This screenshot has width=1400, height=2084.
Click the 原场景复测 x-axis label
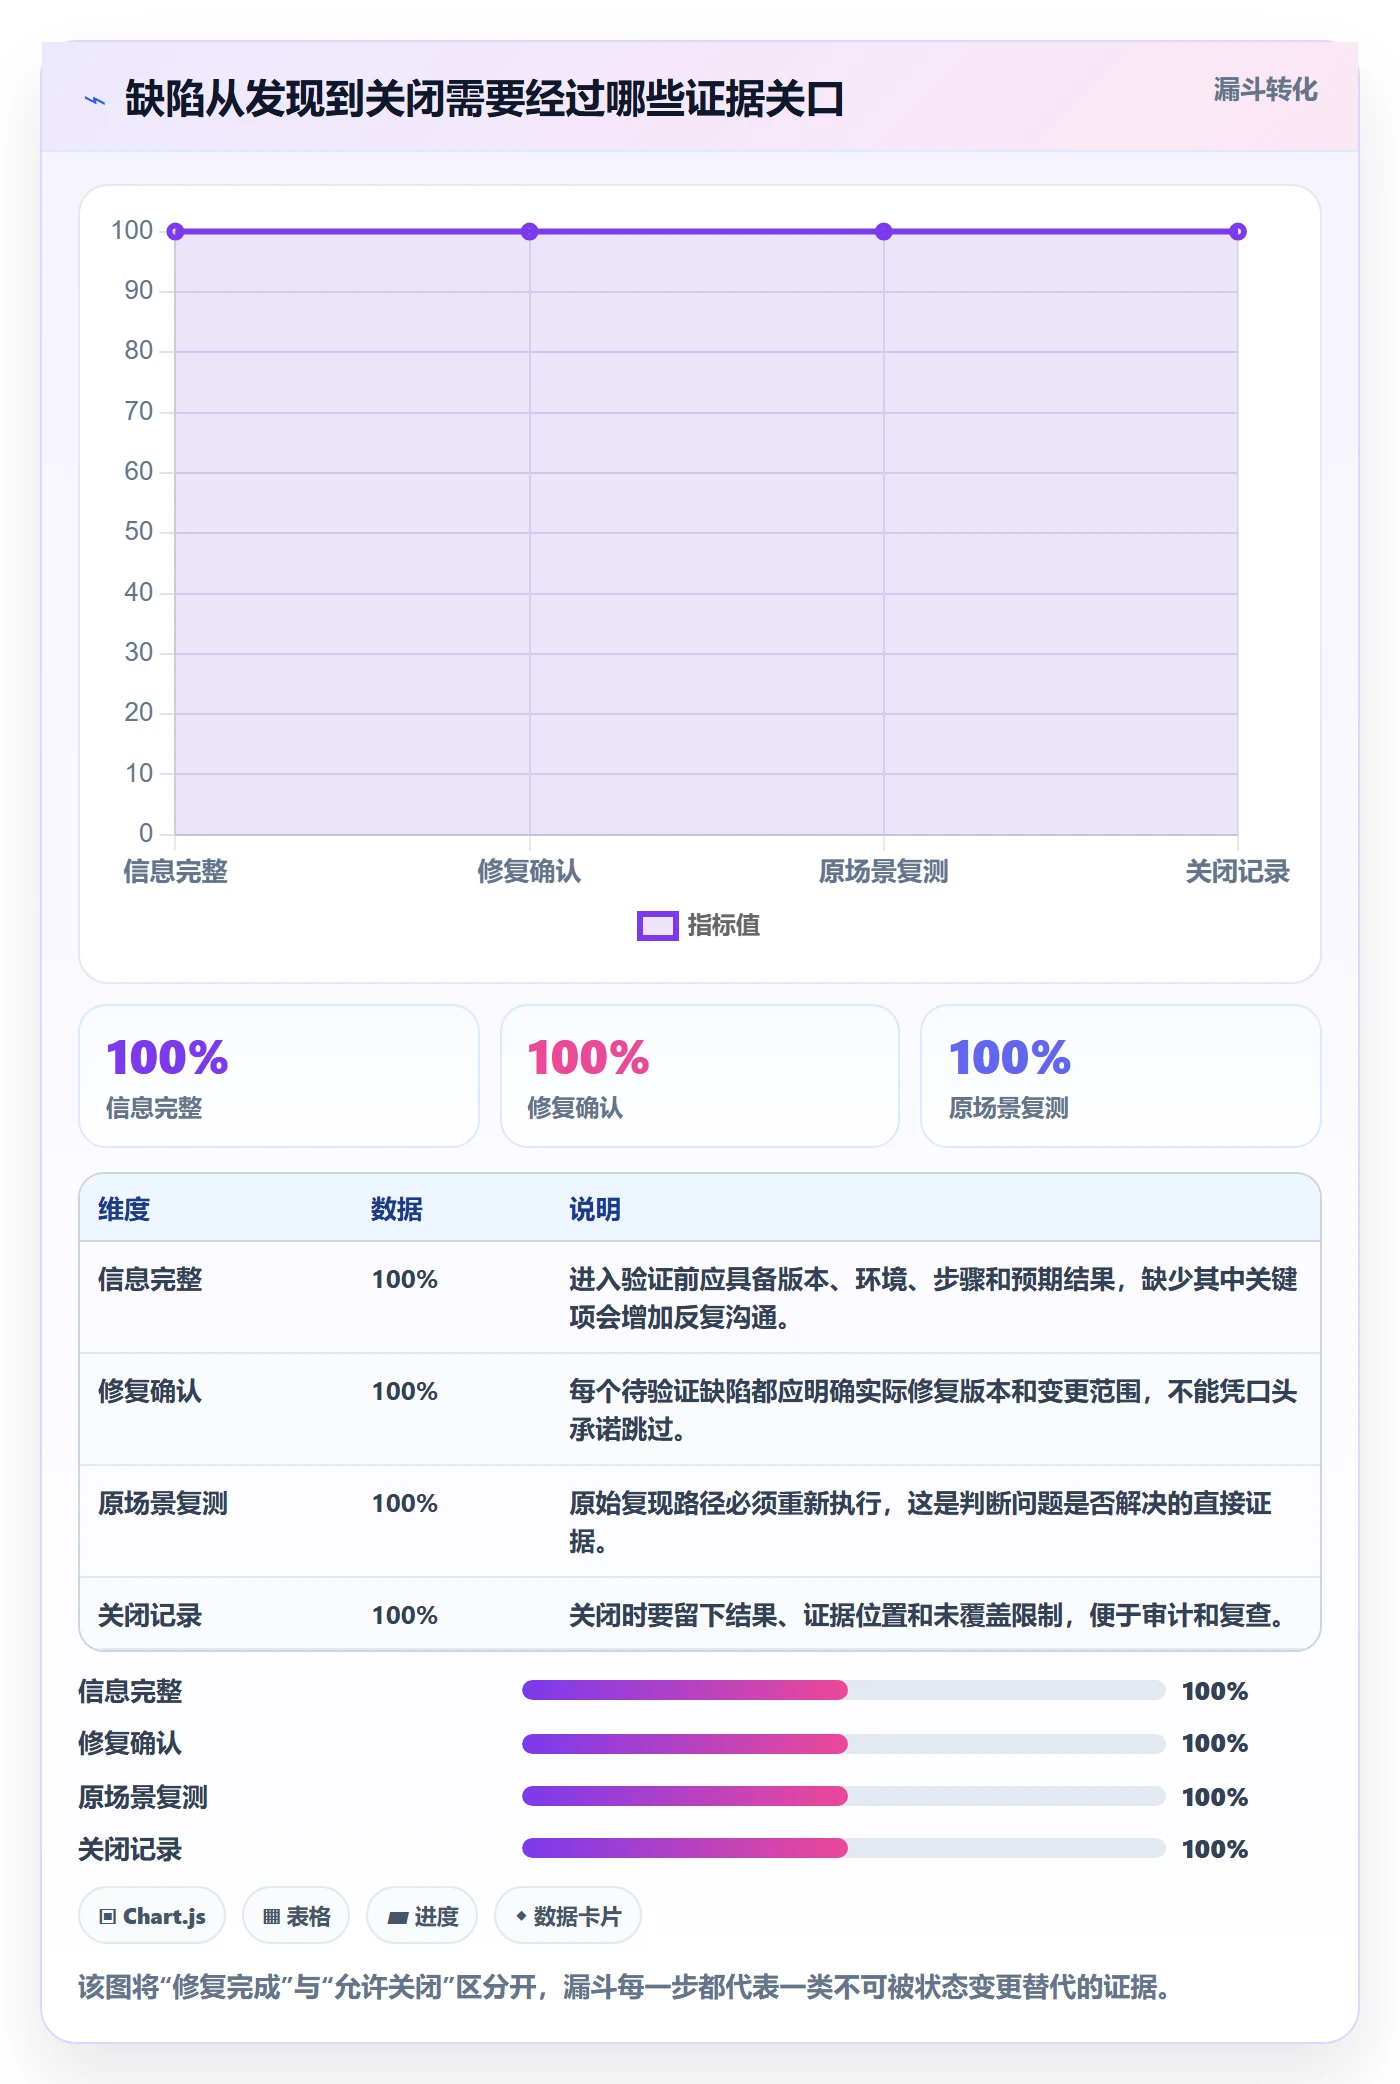[884, 872]
